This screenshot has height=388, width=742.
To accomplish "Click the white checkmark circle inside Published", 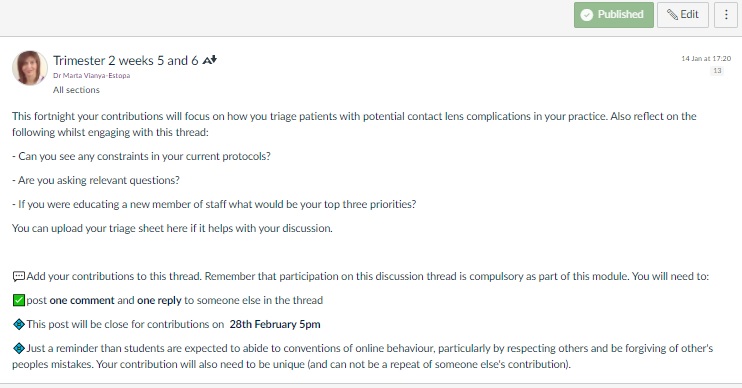I will coord(587,15).
